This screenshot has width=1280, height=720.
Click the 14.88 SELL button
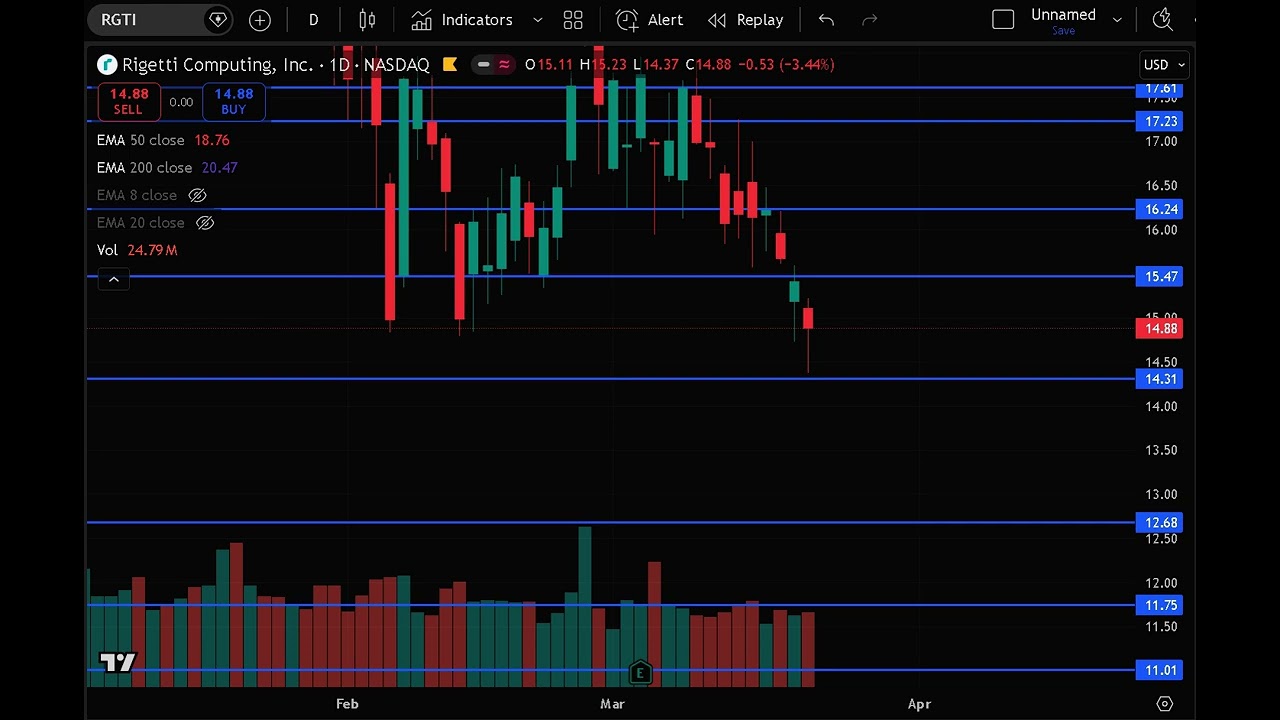click(129, 101)
